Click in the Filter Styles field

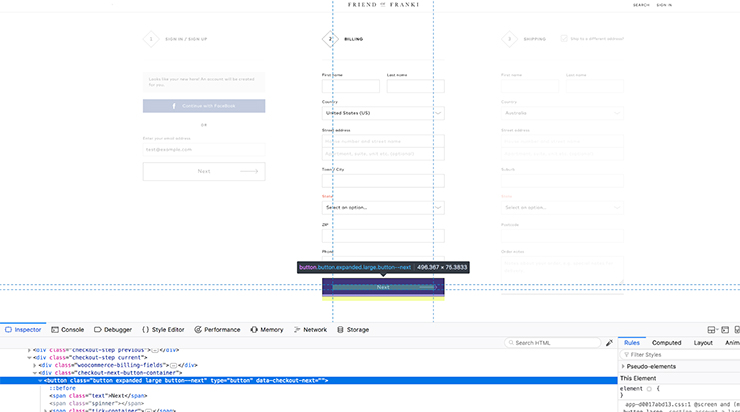[680, 354]
